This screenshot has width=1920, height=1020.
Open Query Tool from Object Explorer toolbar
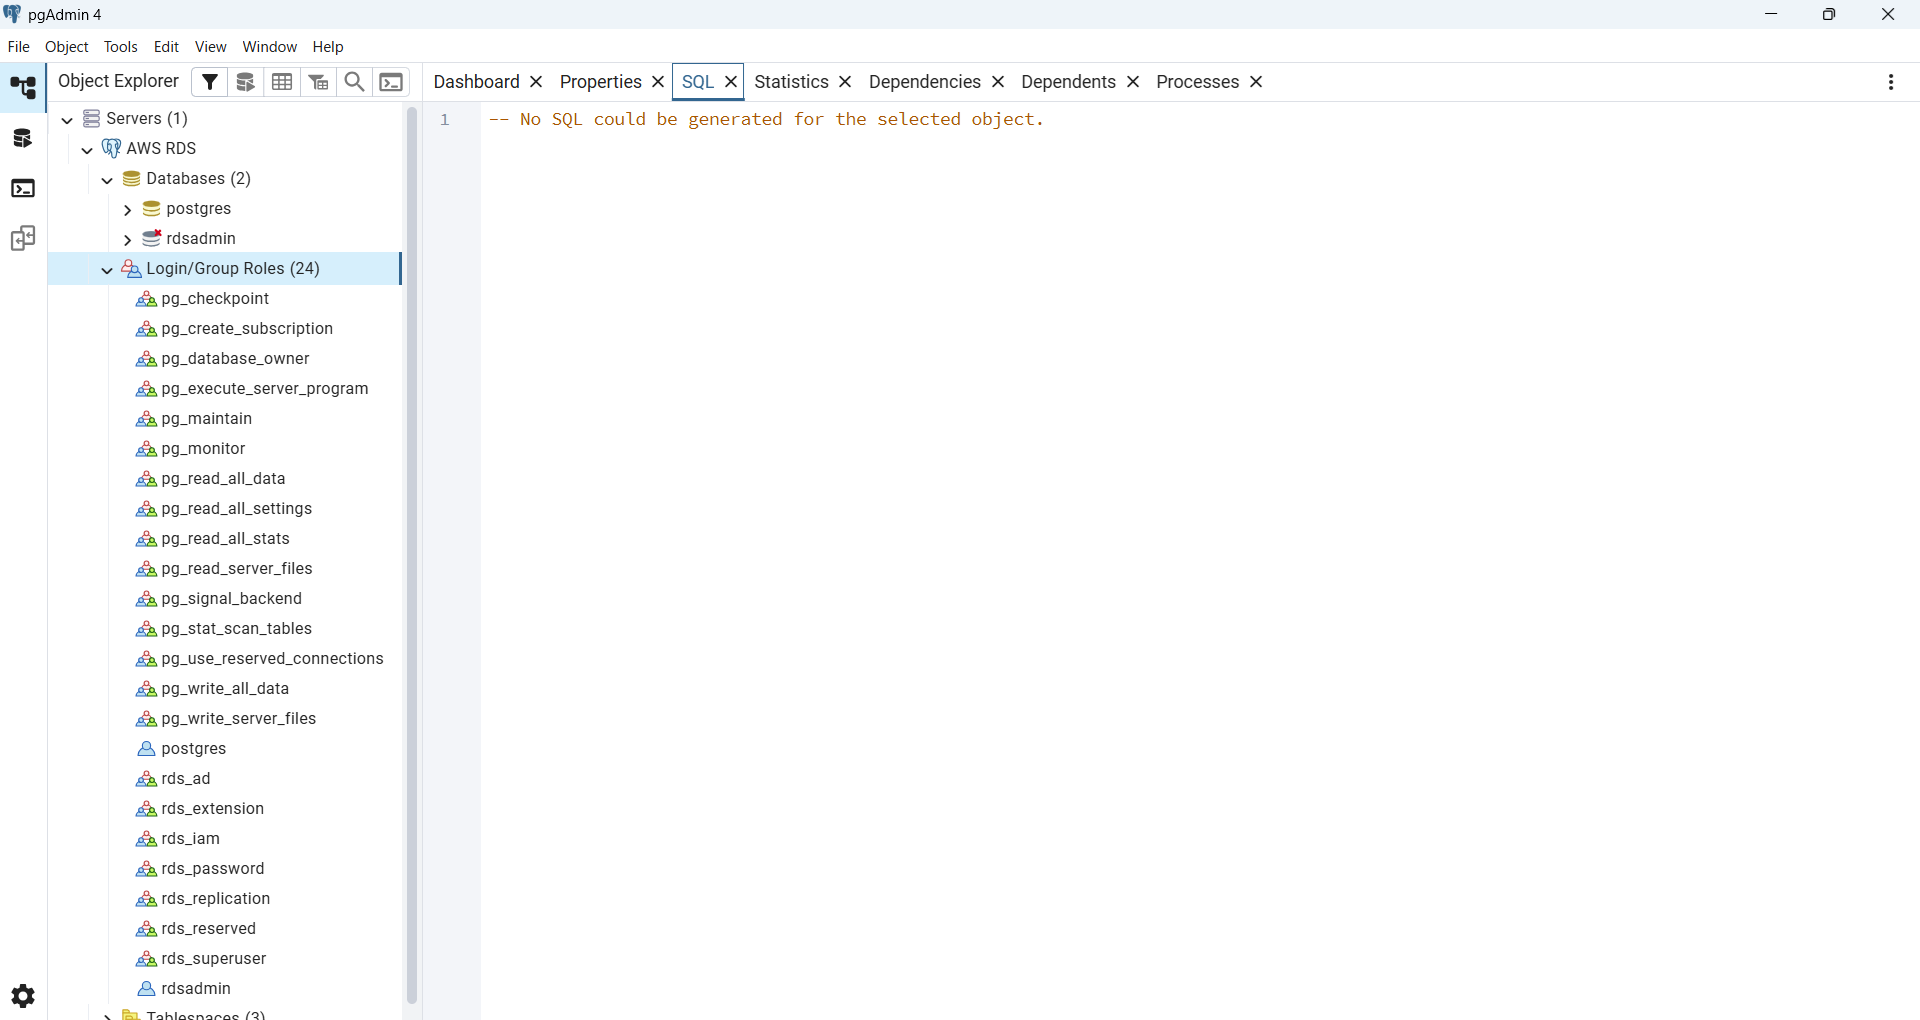pos(246,82)
